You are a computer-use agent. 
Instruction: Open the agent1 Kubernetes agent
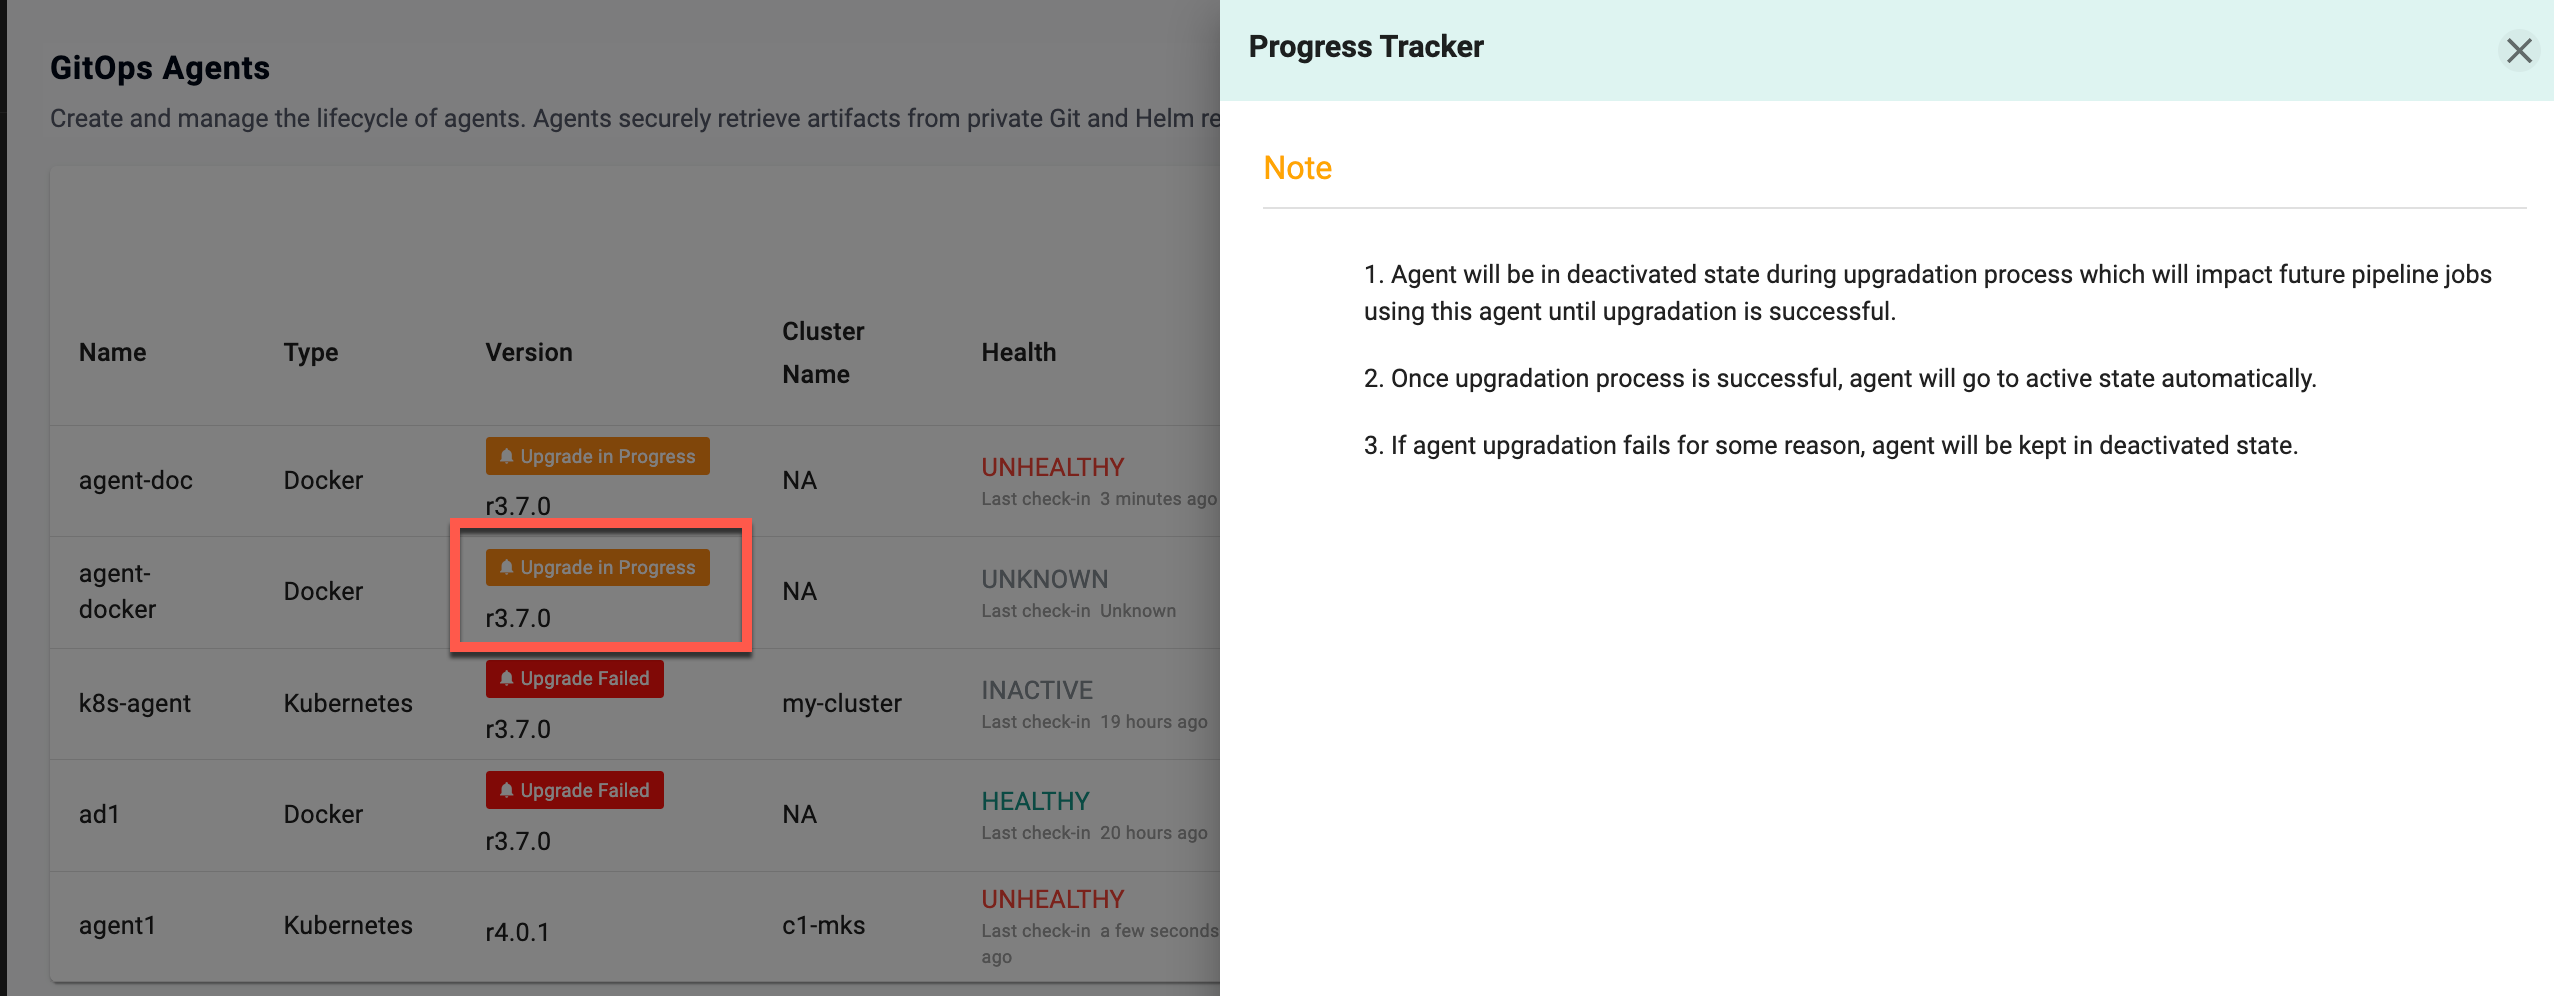click(x=118, y=925)
